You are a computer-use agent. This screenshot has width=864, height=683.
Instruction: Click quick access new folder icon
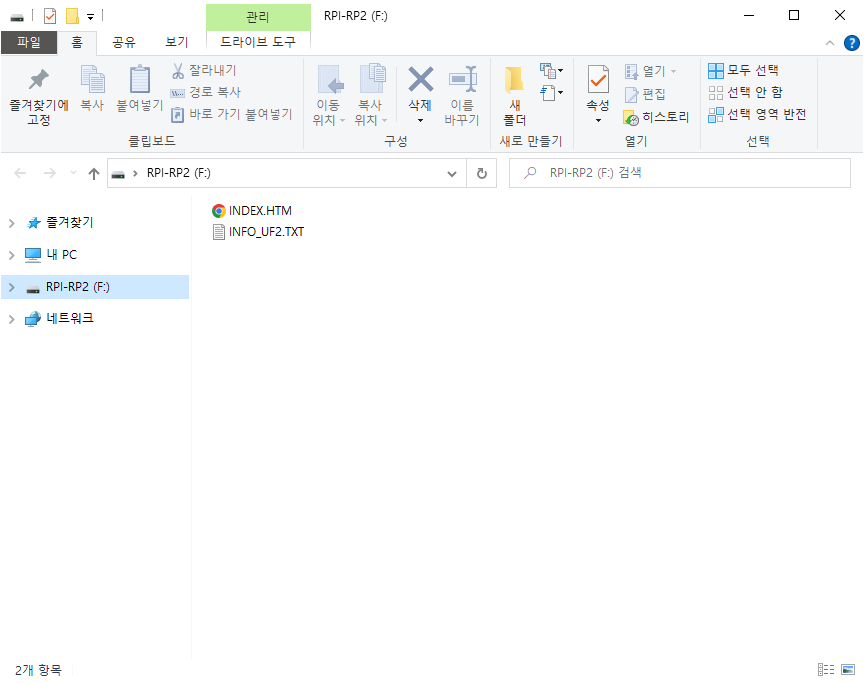coord(72,16)
